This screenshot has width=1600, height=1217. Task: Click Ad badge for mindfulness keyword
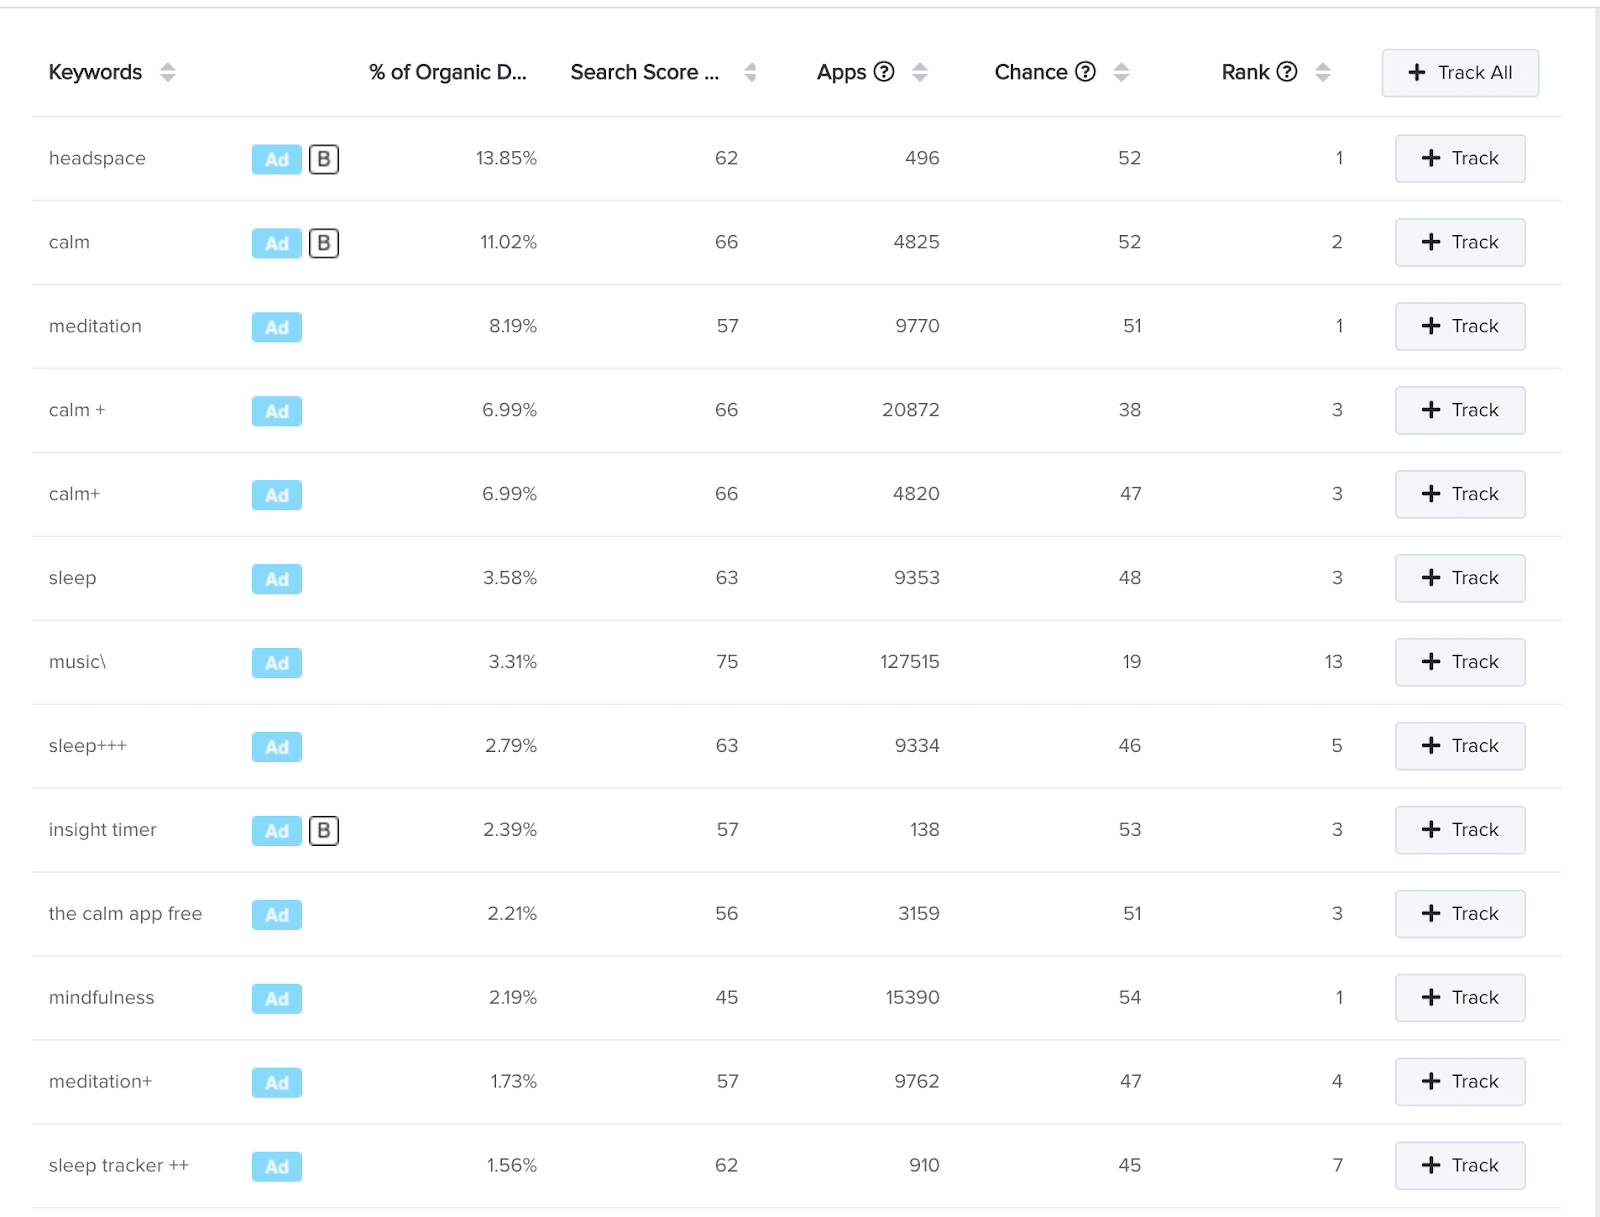(277, 999)
